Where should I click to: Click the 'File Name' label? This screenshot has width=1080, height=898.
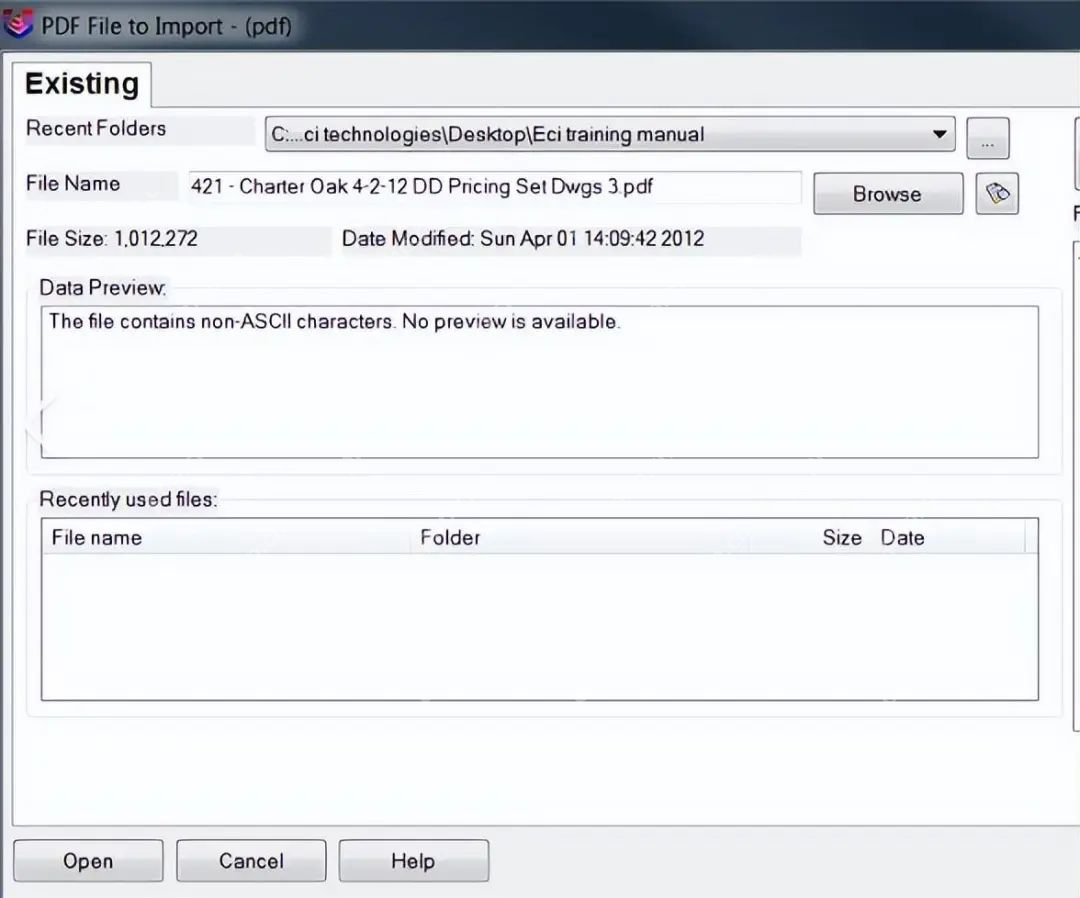click(73, 184)
